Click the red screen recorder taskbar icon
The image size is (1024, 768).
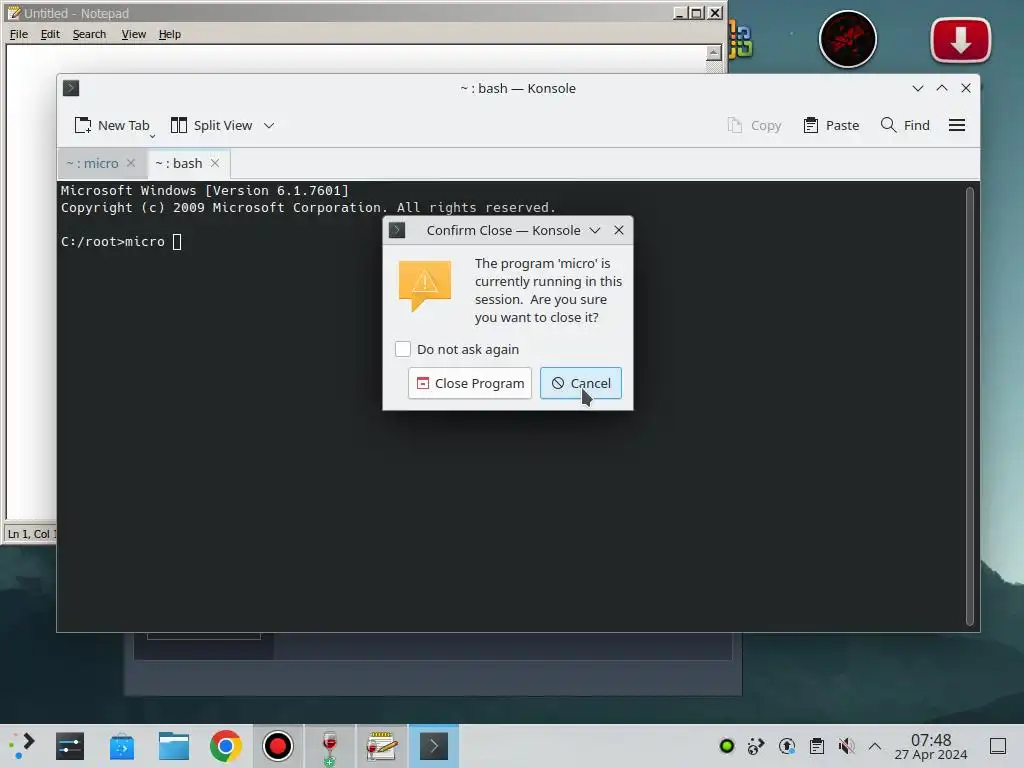point(278,746)
